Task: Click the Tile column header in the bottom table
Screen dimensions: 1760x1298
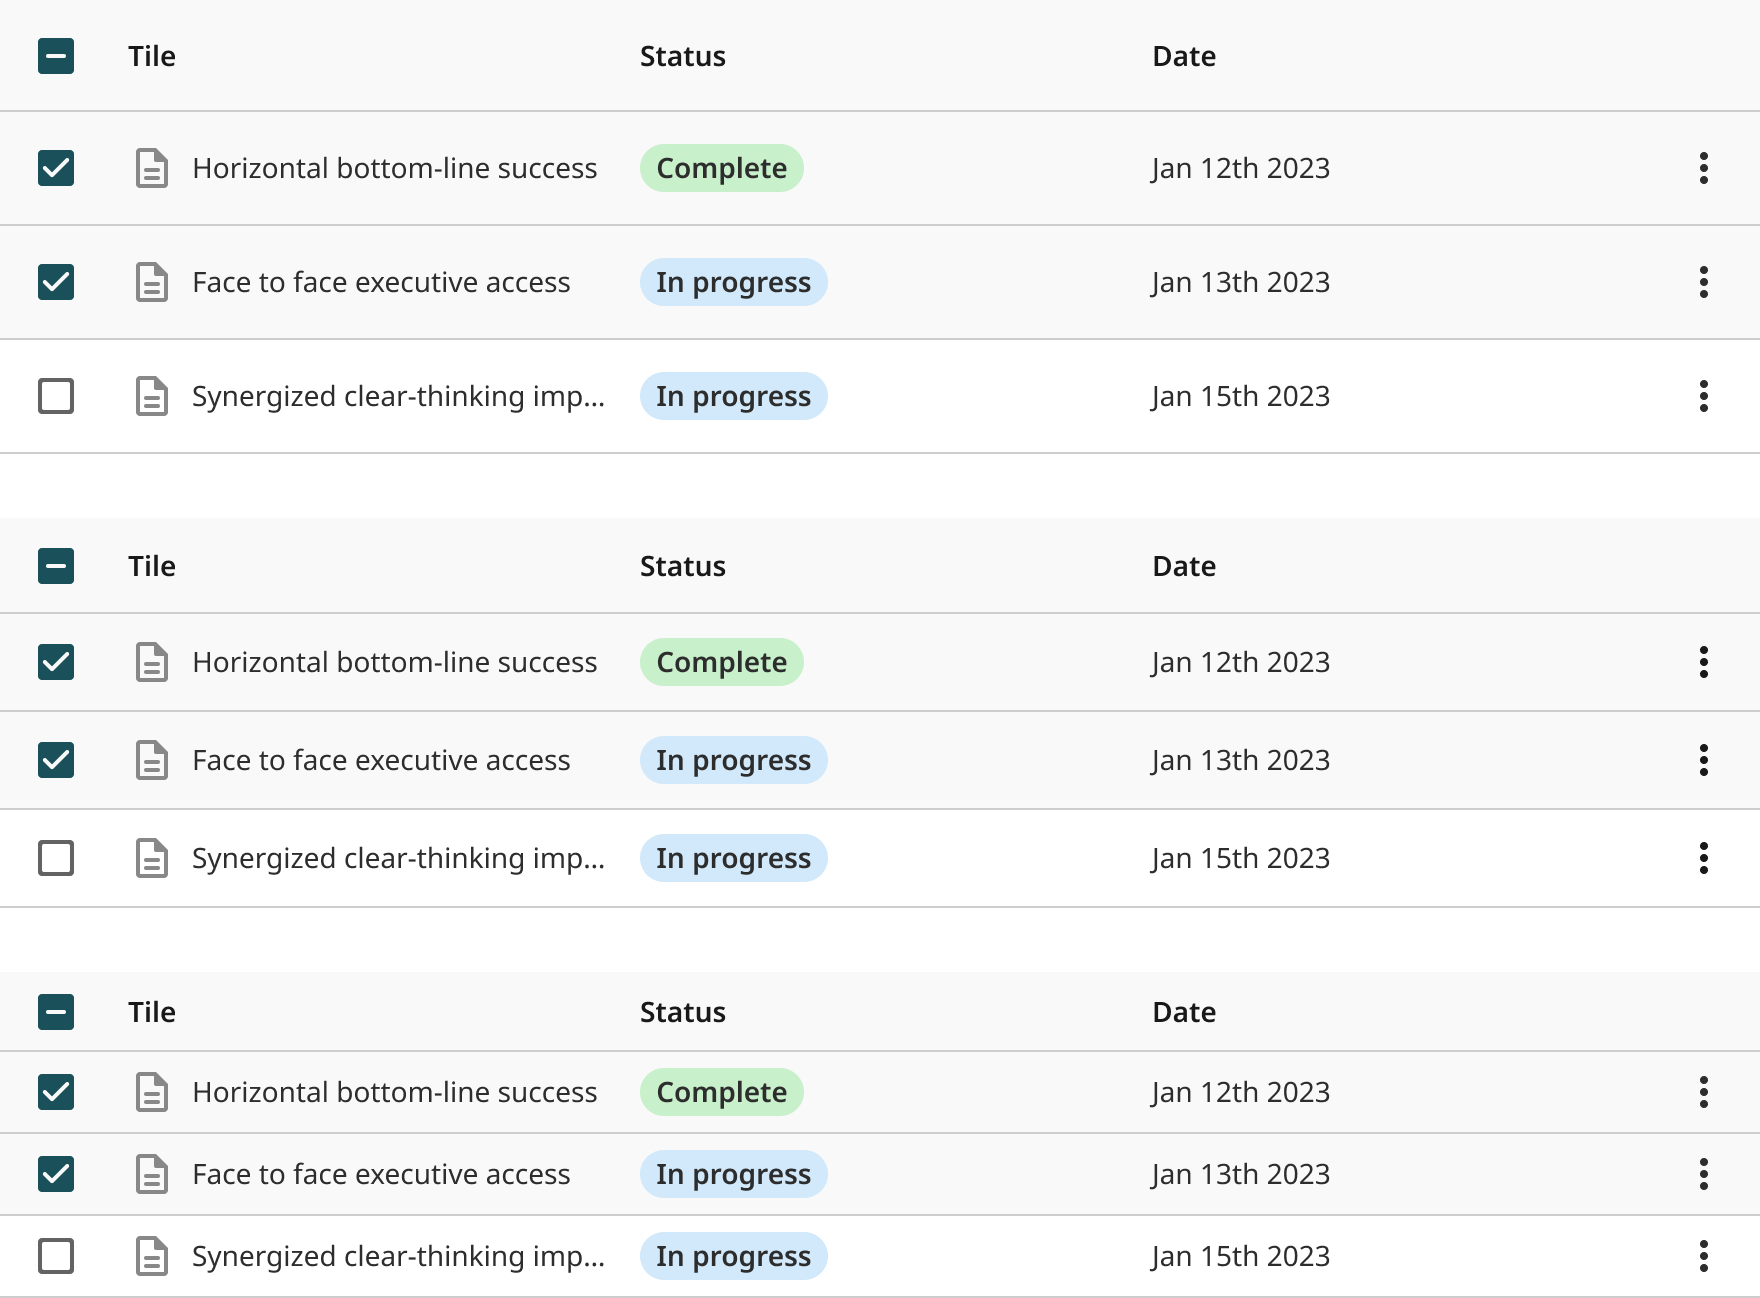Action: (152, 1012)
